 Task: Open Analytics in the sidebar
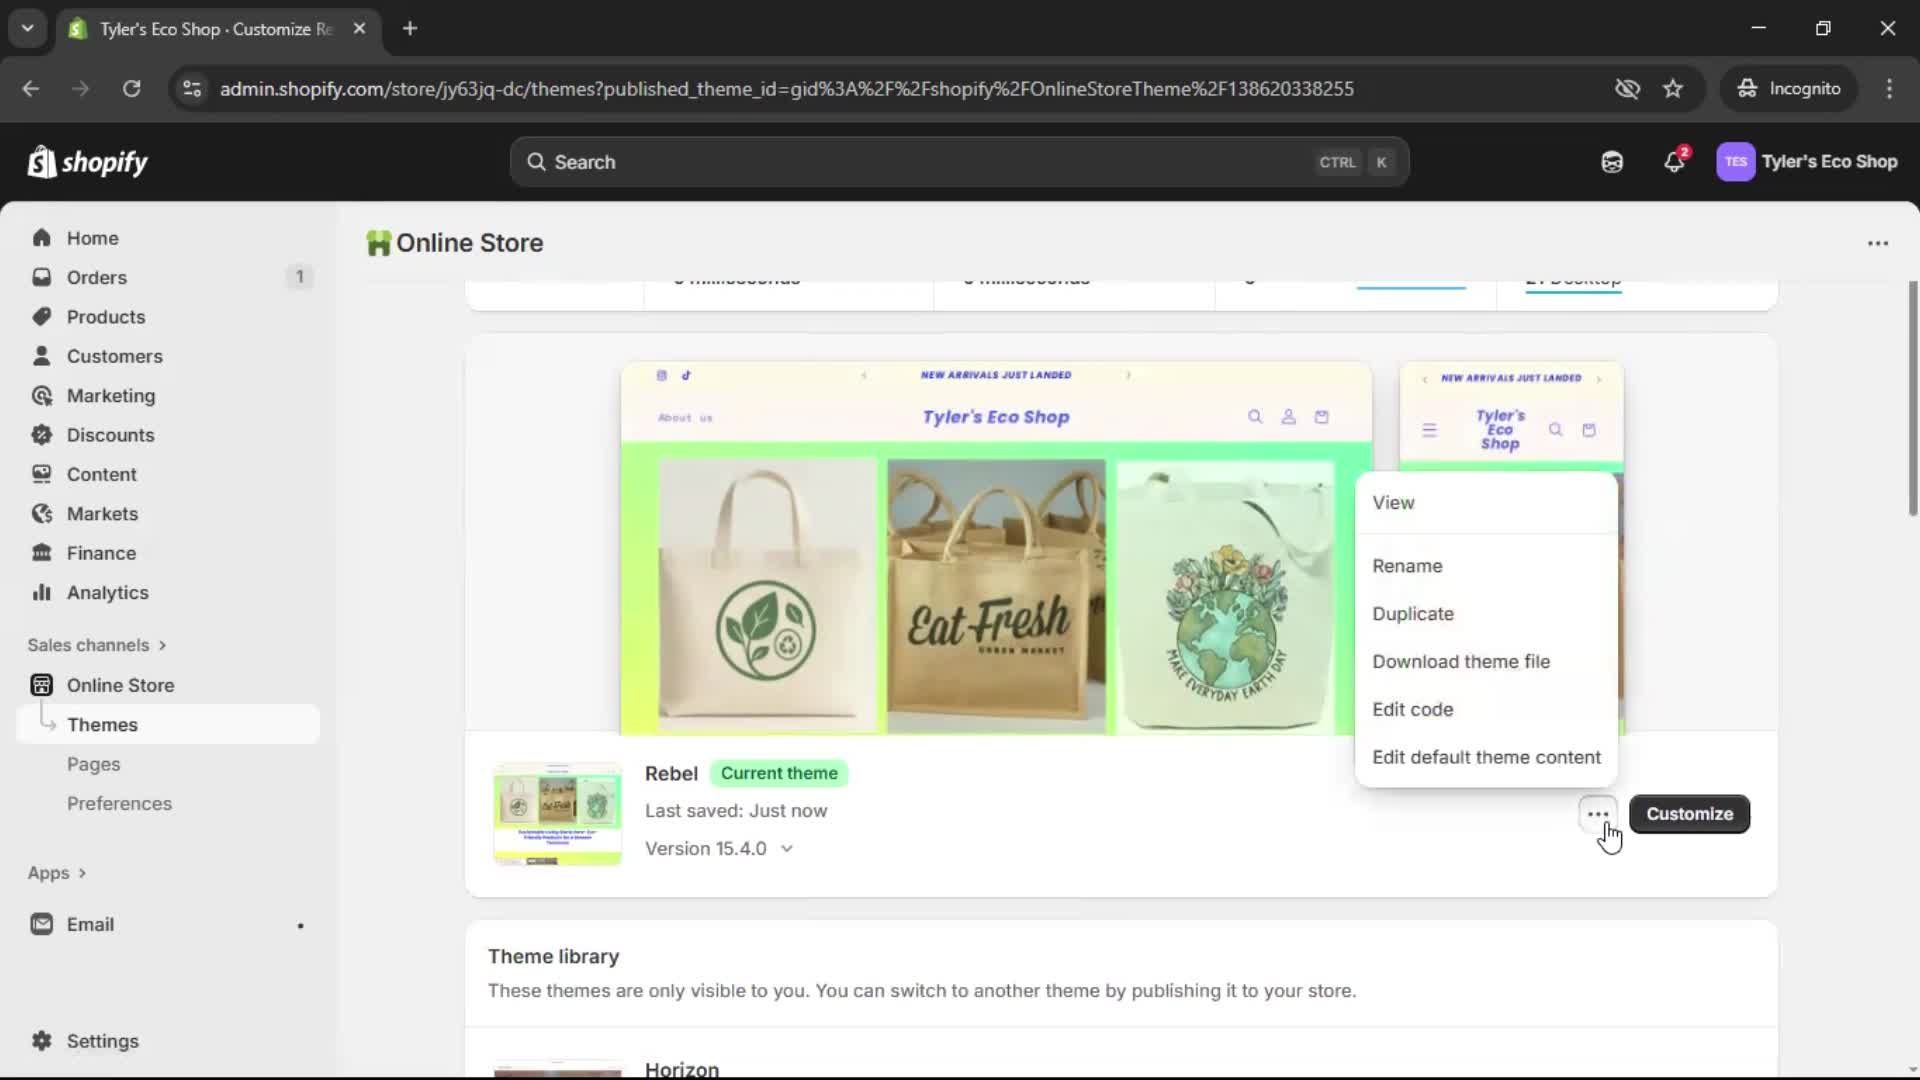(x=107, y=593)
